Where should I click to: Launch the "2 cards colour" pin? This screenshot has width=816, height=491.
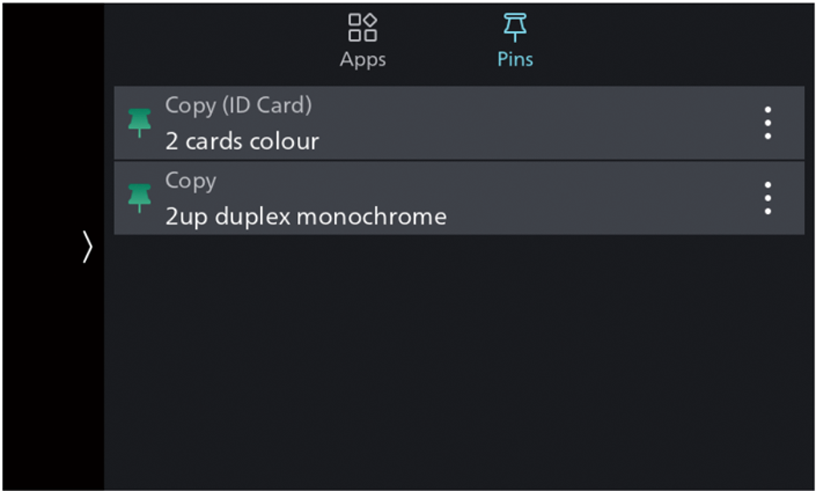tap(242, 141)
